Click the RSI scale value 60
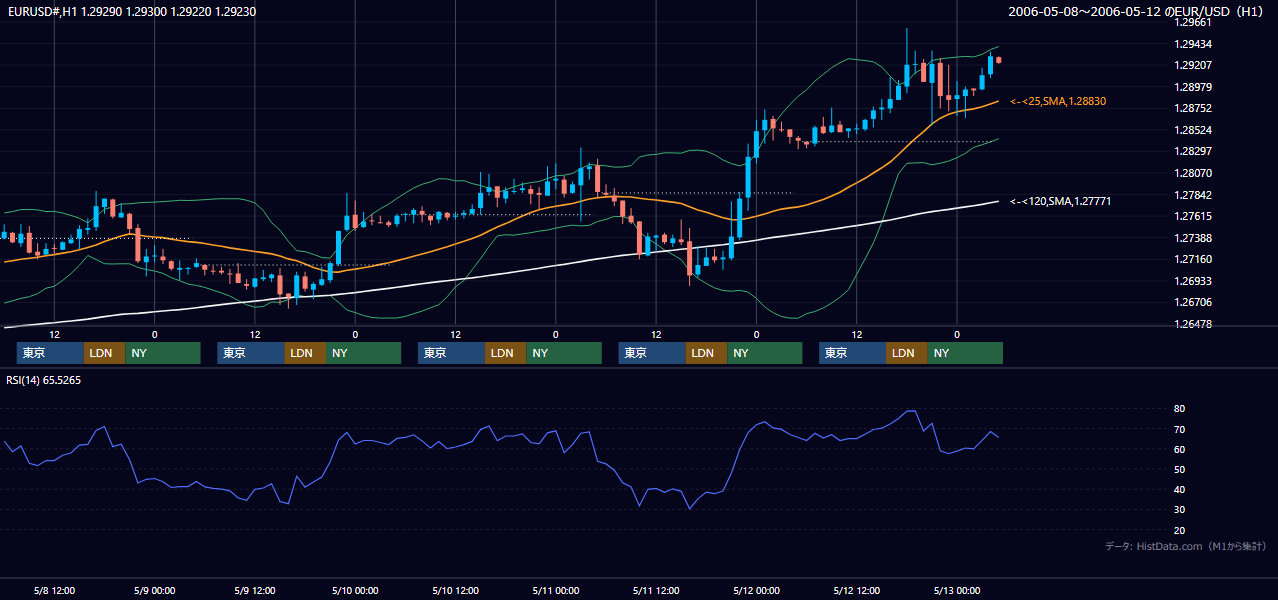 (x=1180, y=450)
